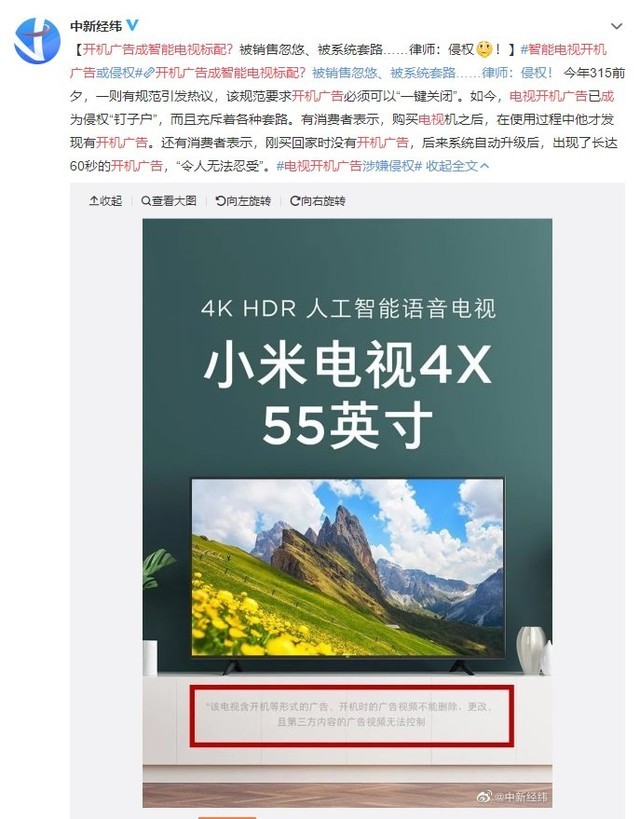Click the Xiaomi TV 4X poster image

click(x=347, y=512)
